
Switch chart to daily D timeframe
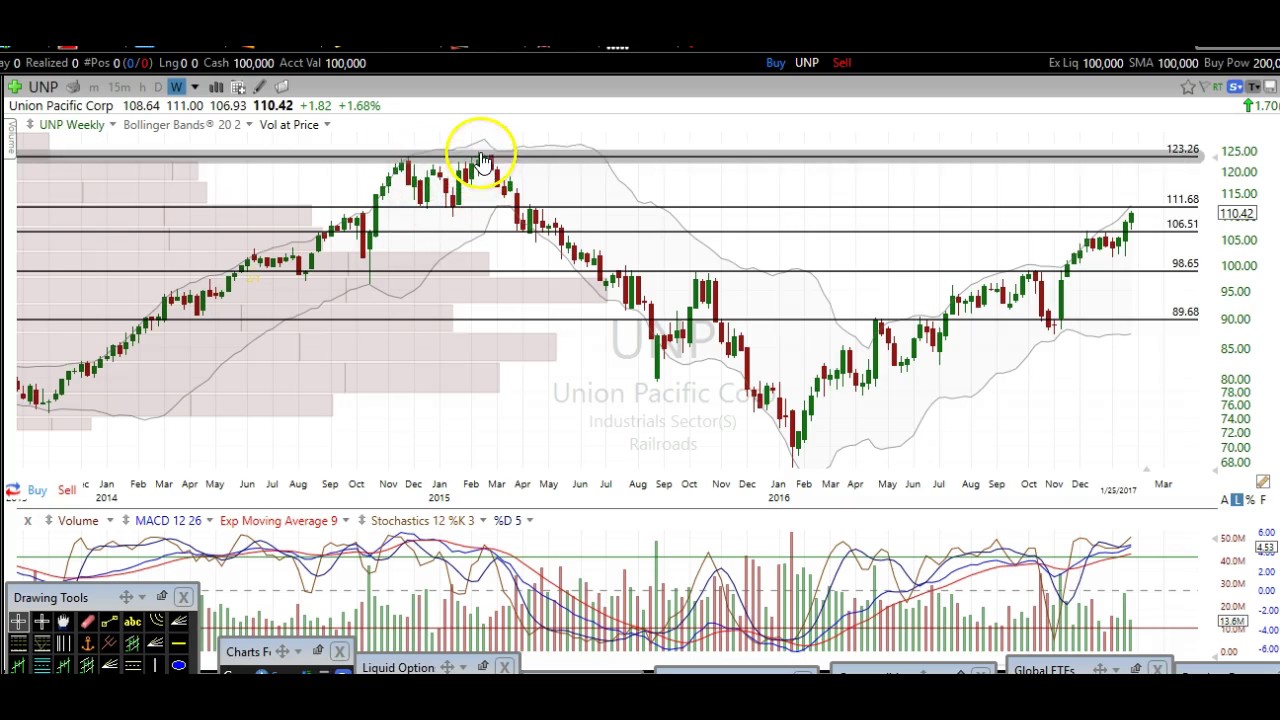pyautogui.click(x=158, y=87)
